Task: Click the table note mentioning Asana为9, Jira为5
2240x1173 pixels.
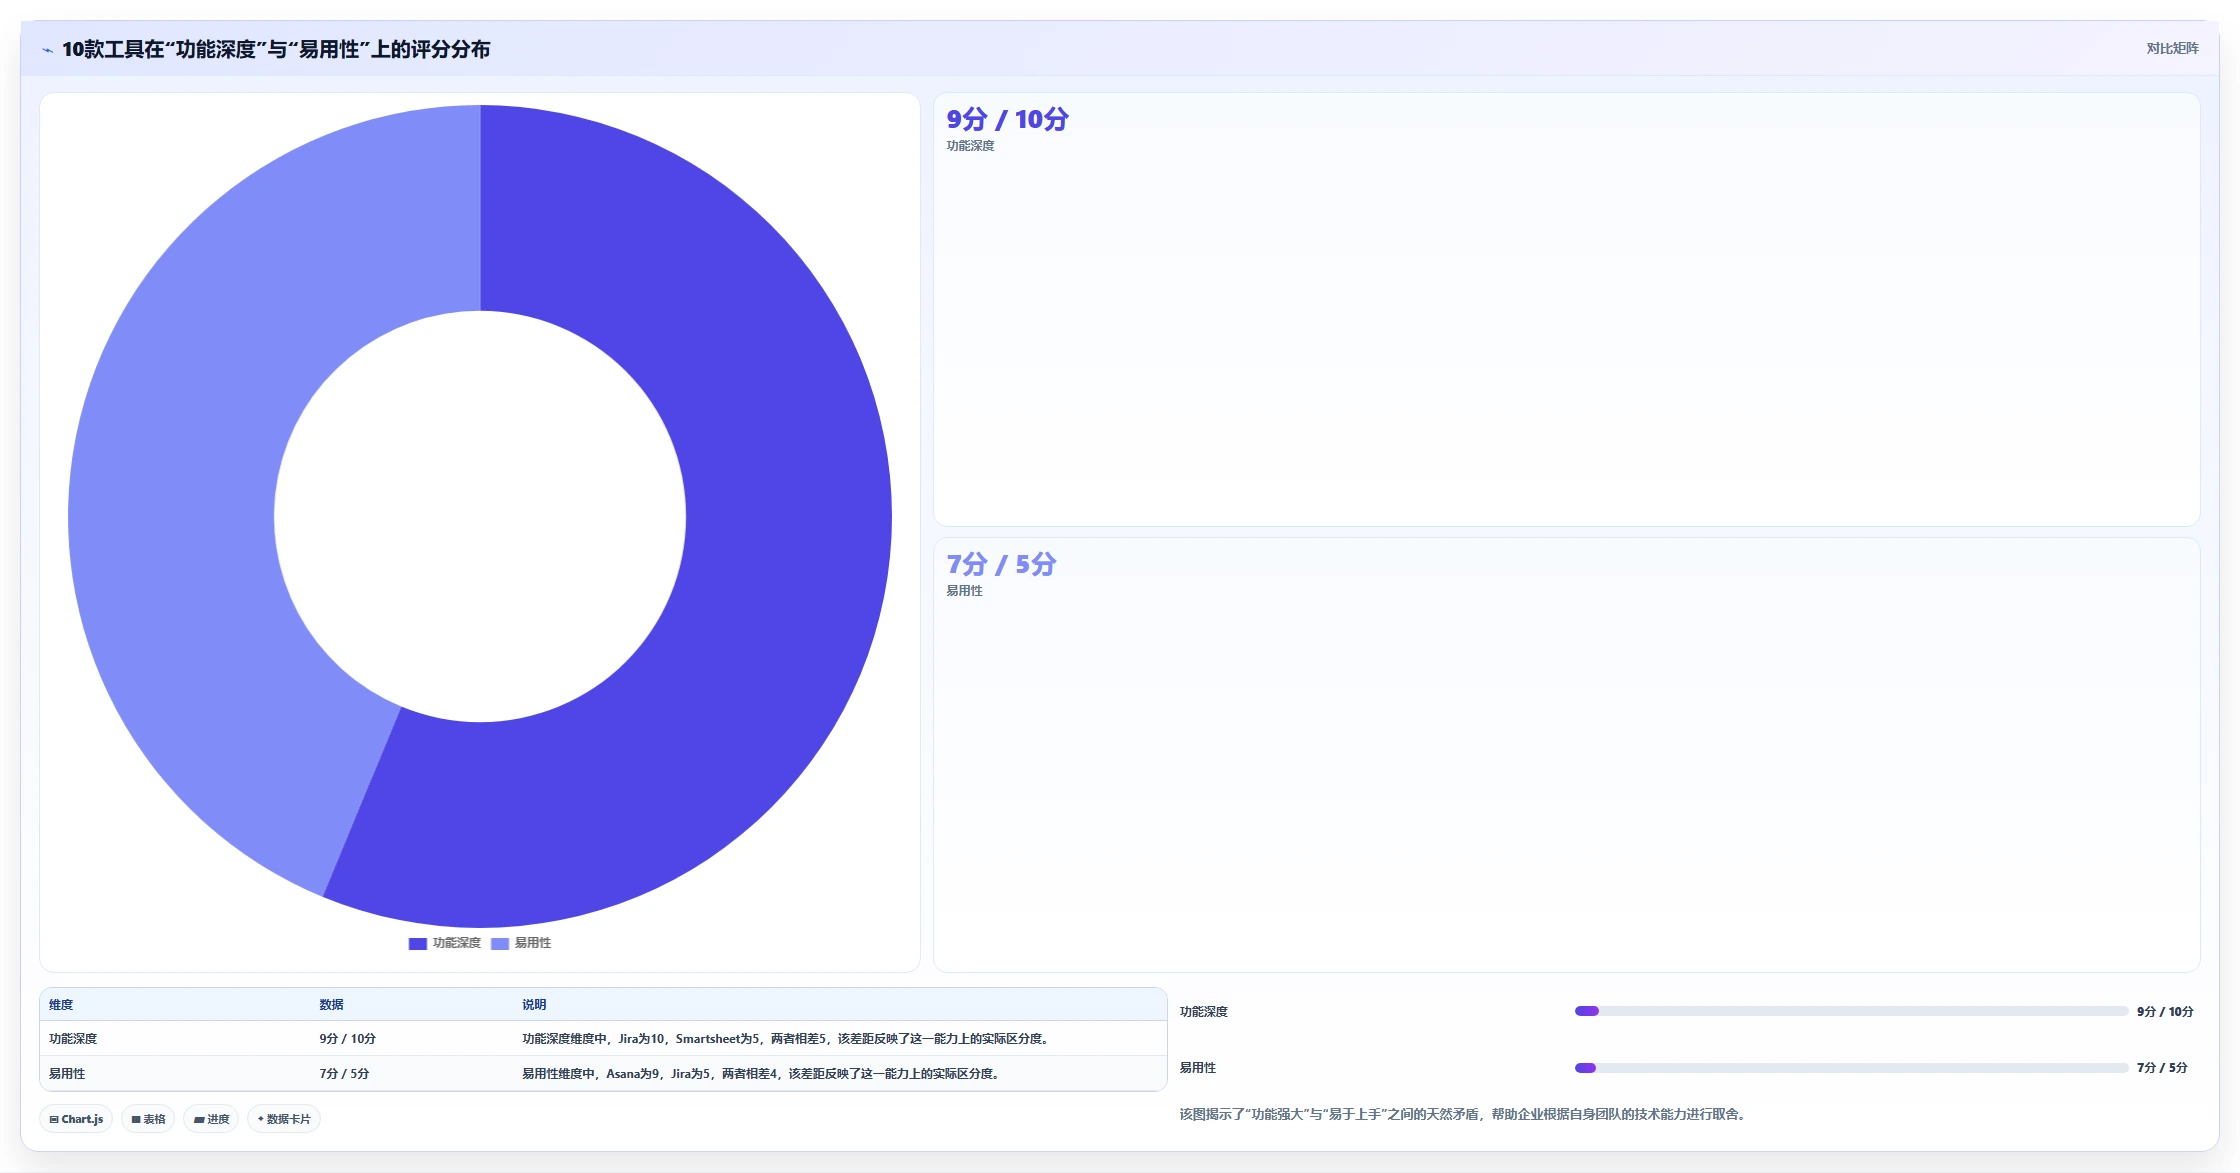Action: pos(762,1074)
